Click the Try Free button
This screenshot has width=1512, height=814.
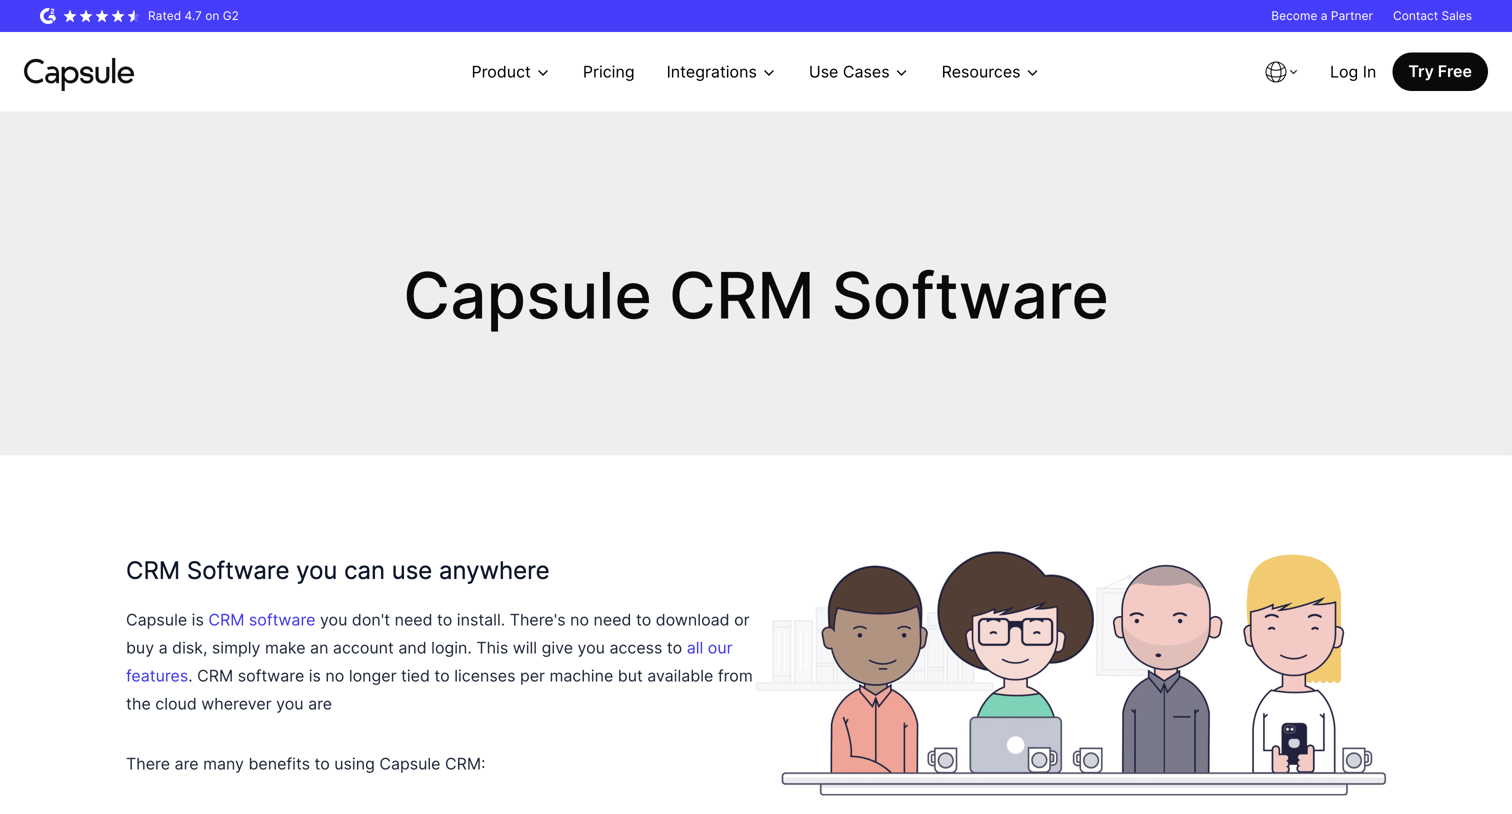[1439, 72]
